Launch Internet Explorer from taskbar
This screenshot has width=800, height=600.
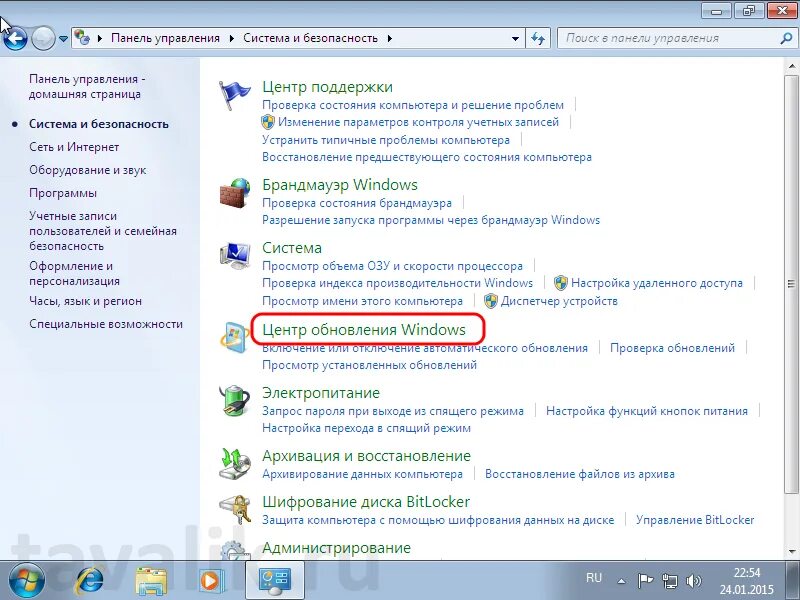90,580
